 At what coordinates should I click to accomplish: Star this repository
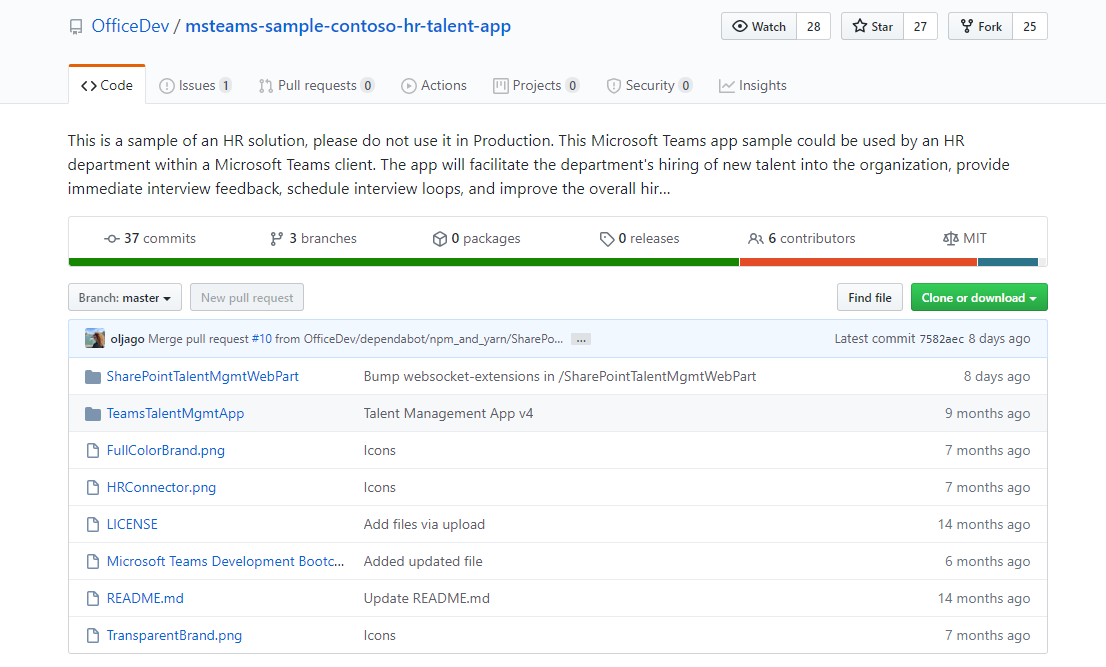[873, 26]
